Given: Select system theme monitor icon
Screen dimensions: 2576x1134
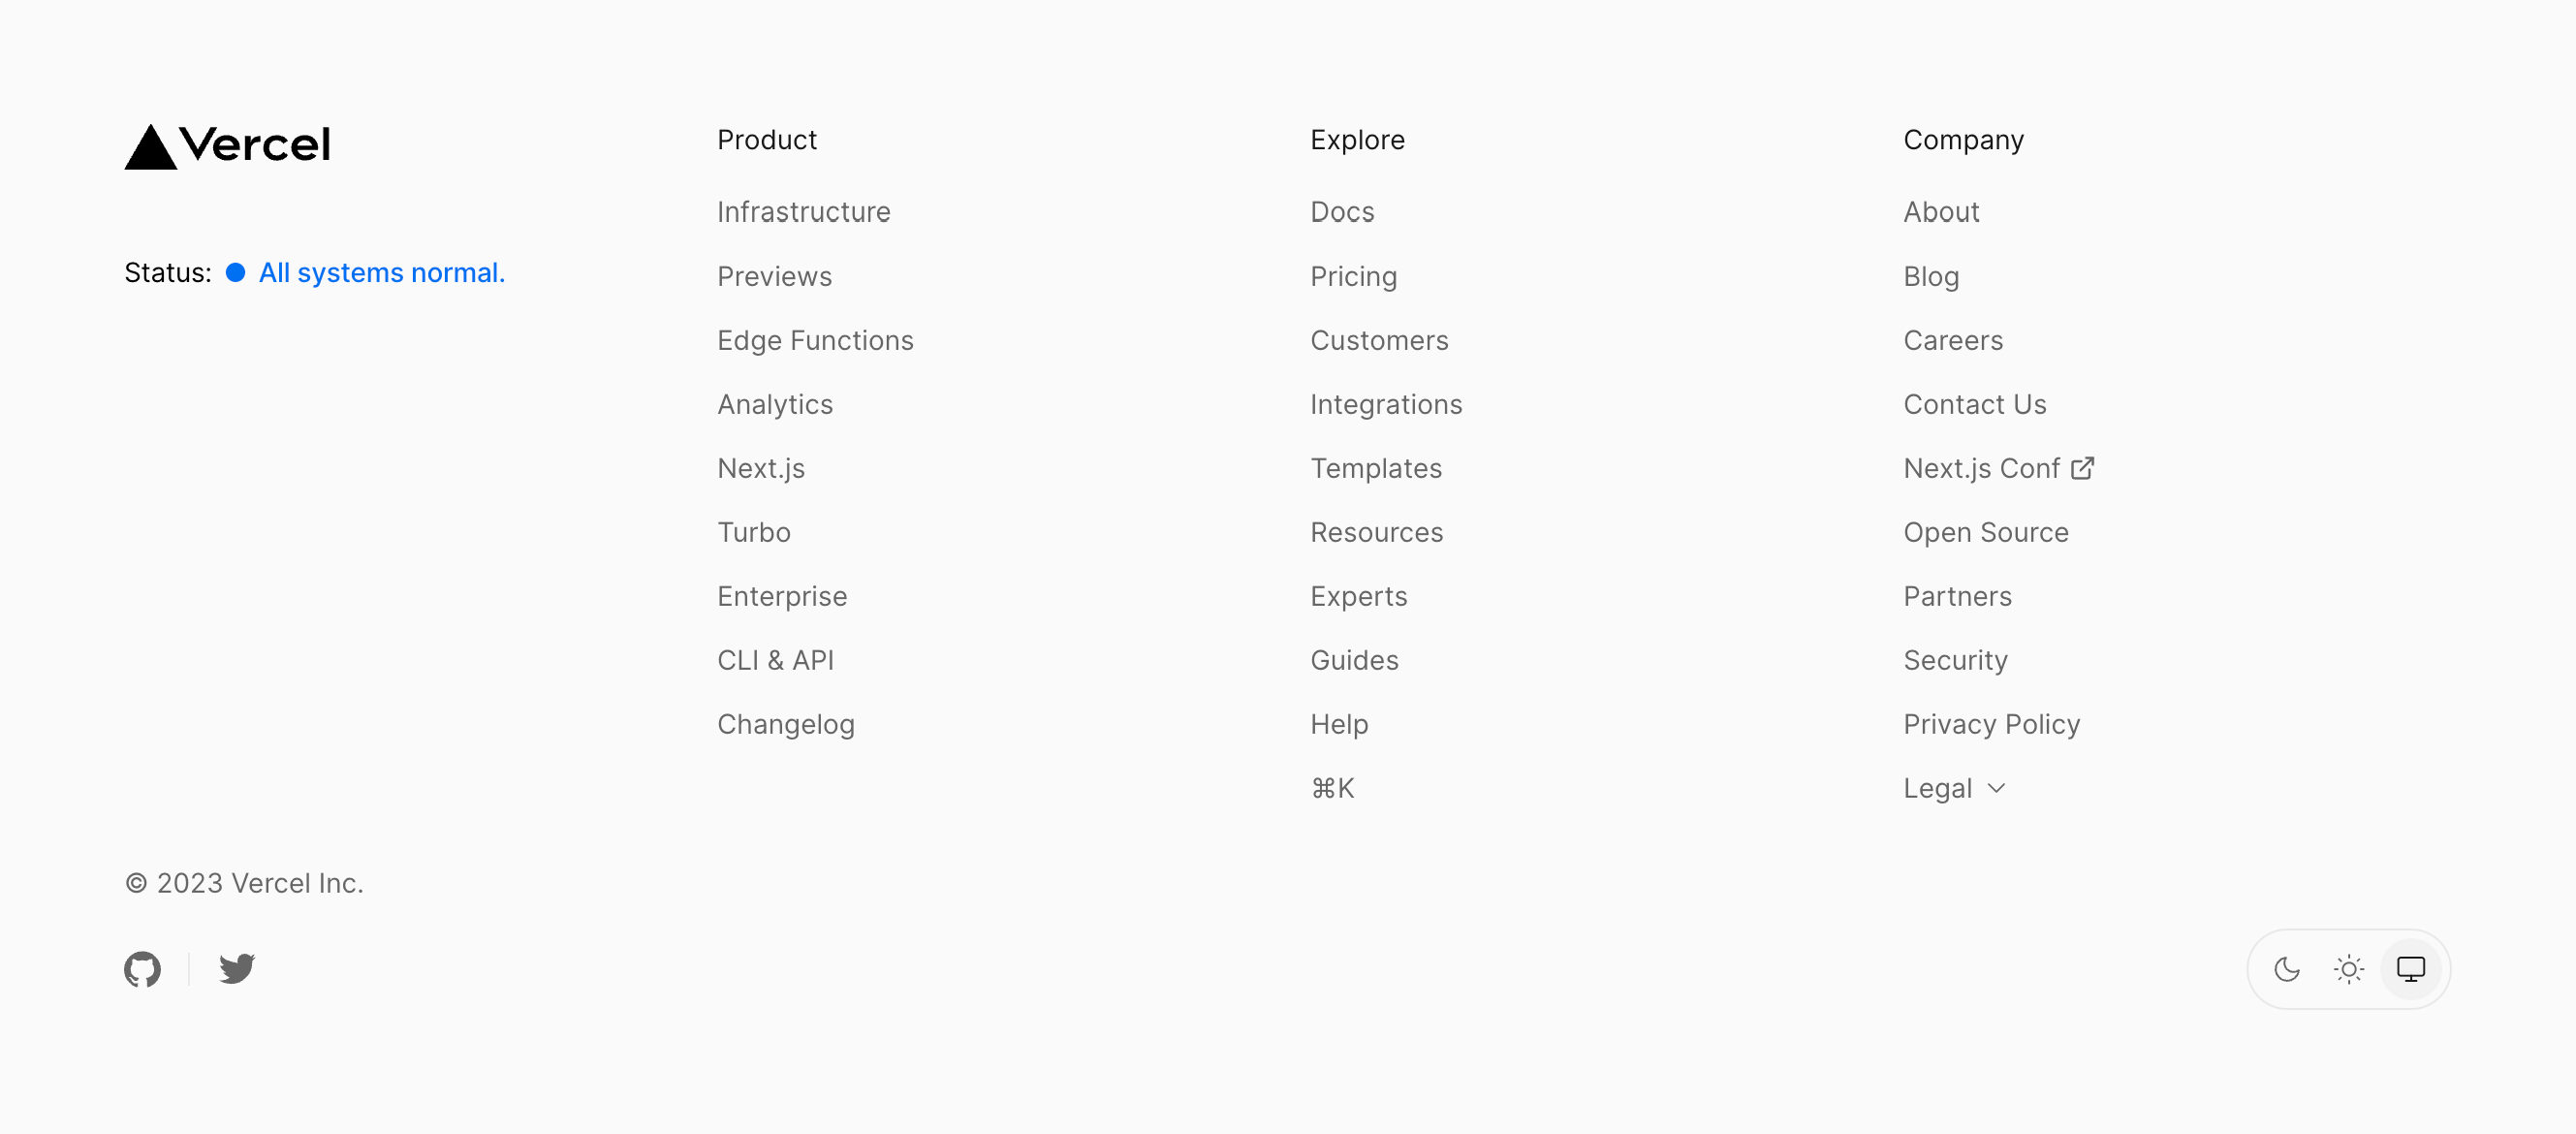Looking at the screenshot, I should click(x=2410, y=968).
